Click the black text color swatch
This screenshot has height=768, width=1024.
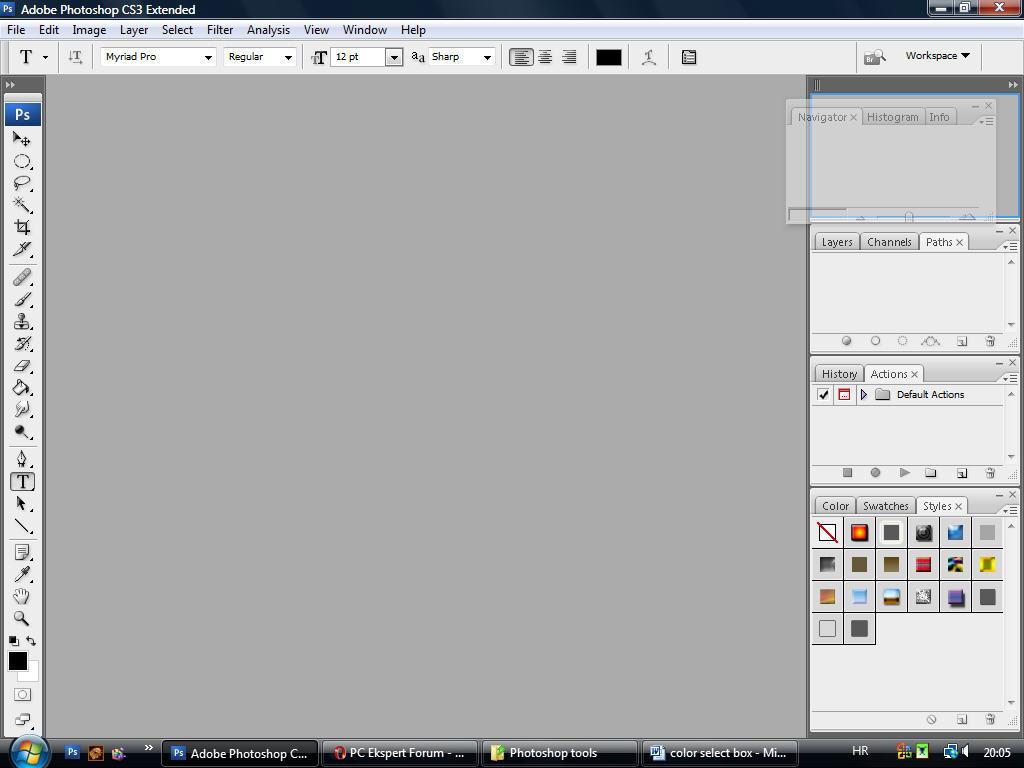(609, 57)
